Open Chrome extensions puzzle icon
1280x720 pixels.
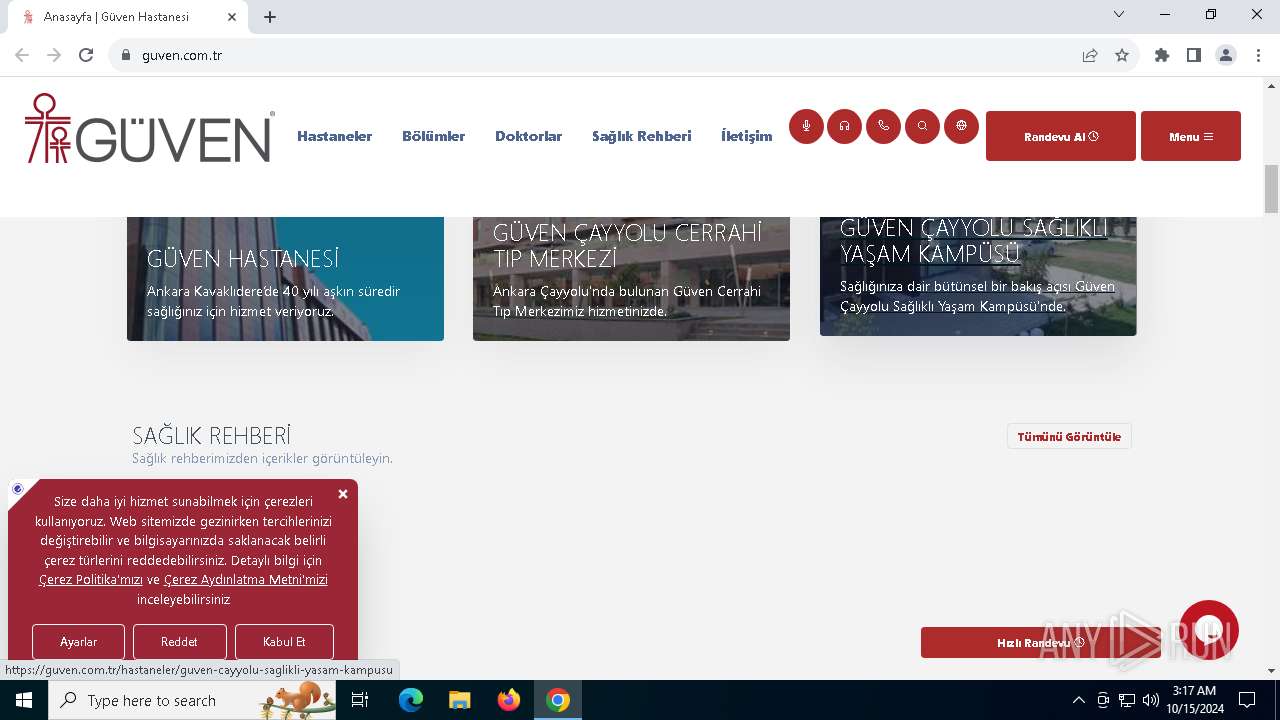point(1162,55)
